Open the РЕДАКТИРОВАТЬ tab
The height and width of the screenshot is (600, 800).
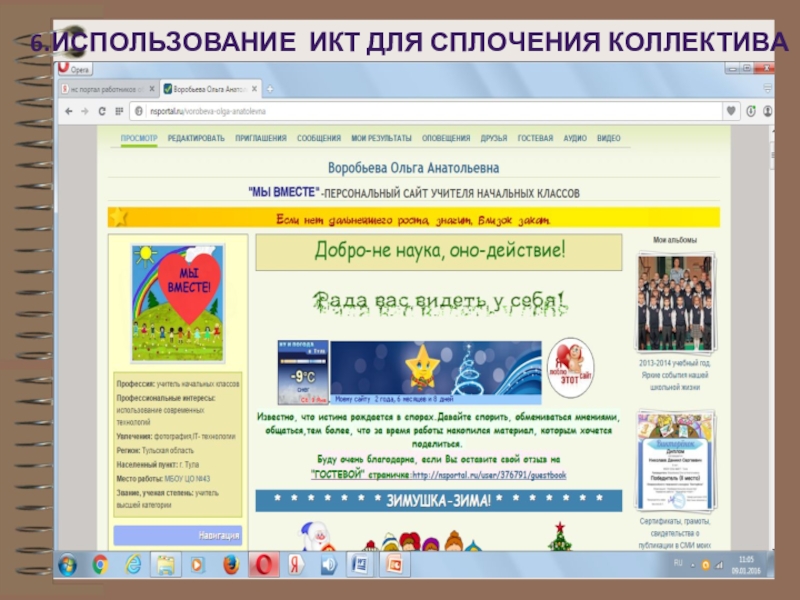tap(196, 138)
